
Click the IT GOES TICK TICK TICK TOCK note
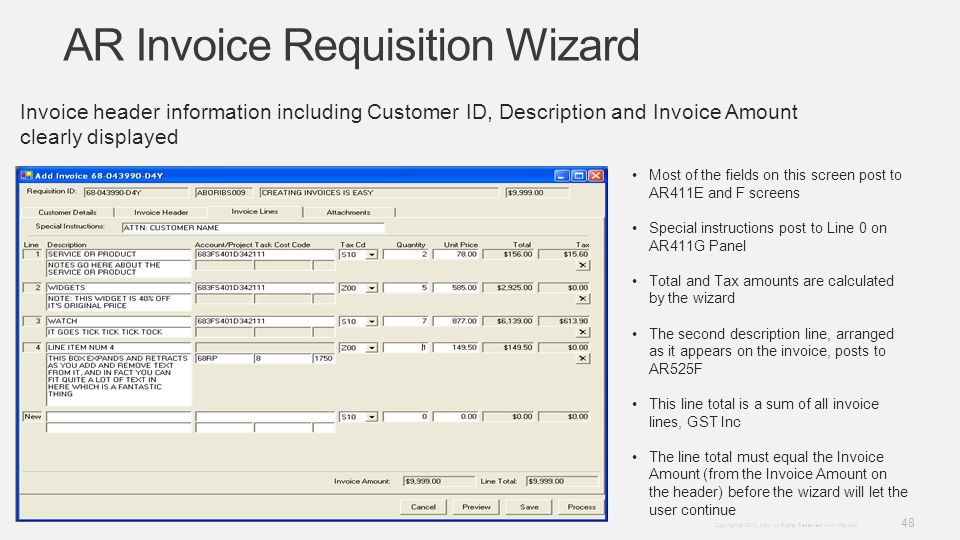pos(119,332)
